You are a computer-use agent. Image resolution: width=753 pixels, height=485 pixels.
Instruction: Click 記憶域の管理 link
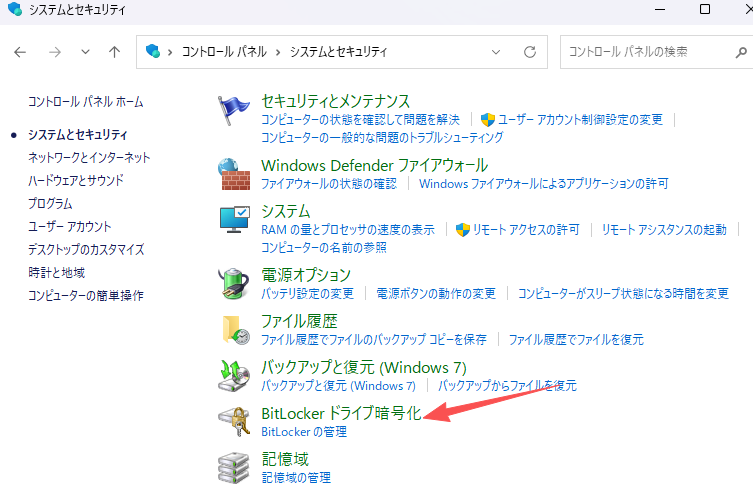[x=296, y=478]
